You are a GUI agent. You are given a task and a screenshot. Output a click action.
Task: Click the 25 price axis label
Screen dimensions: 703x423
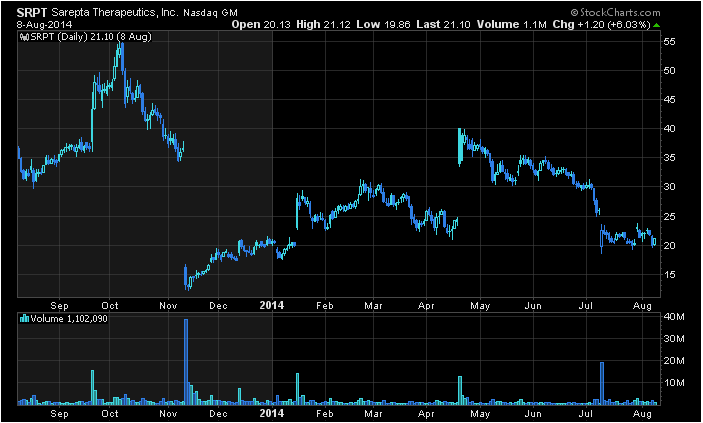pyautogui.click(x=669, y=217)
